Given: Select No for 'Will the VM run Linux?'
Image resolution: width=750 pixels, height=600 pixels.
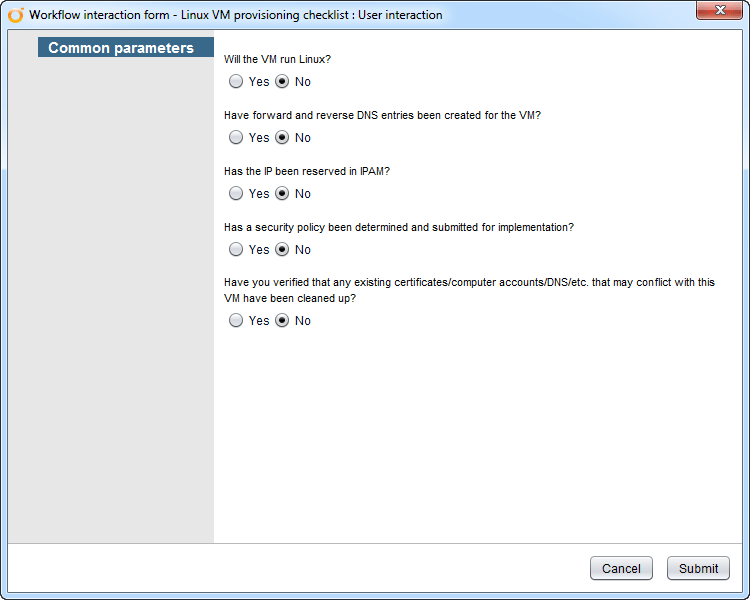Looking at the screenshot, I should click(x=282, y=82).
